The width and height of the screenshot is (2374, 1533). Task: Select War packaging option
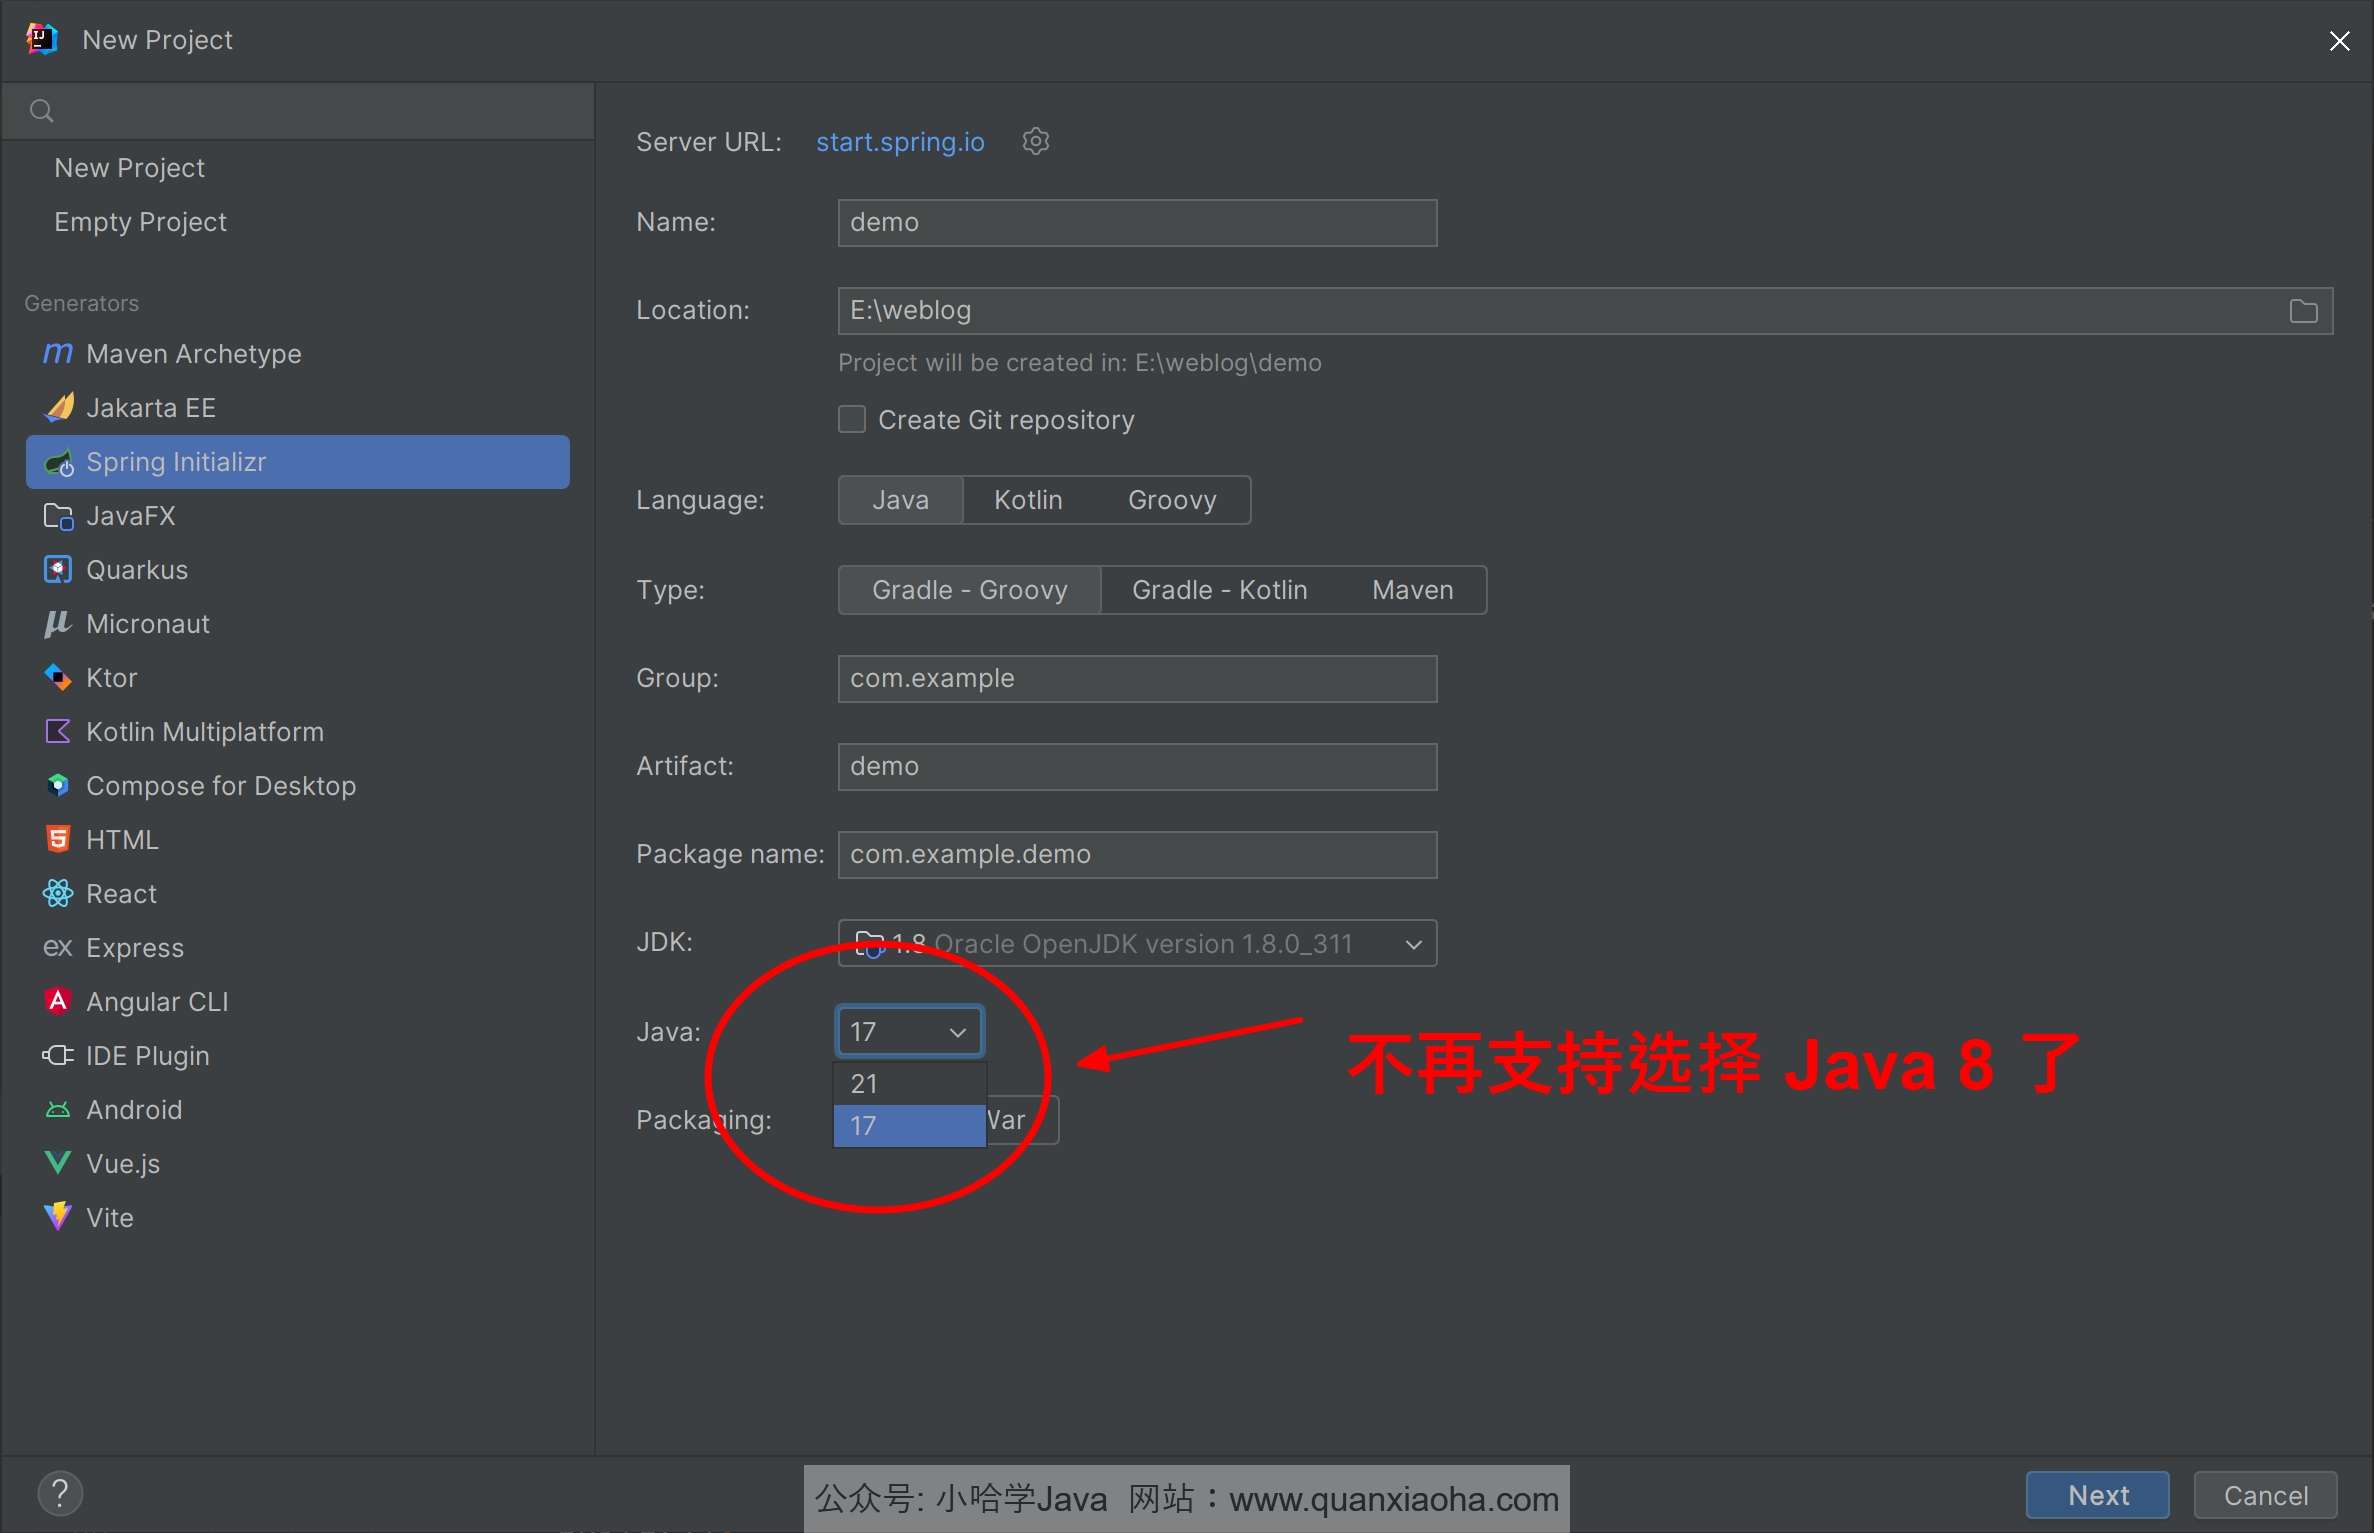click(x=1020, y=1120)
